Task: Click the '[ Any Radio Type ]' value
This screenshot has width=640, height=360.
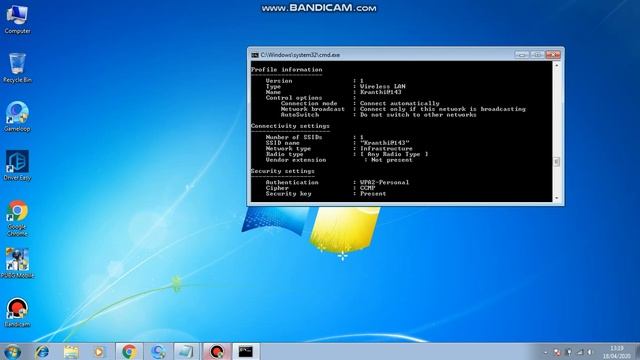Action: tap(394, 154)
